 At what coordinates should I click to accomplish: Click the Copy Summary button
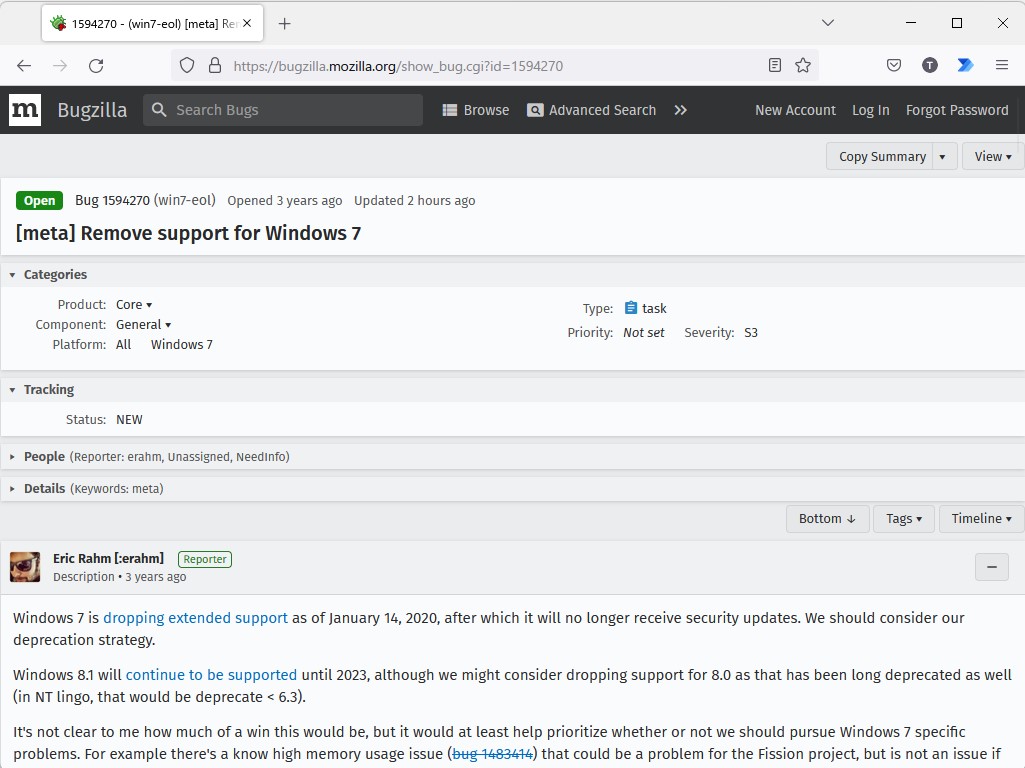click(x=880, y=156)
